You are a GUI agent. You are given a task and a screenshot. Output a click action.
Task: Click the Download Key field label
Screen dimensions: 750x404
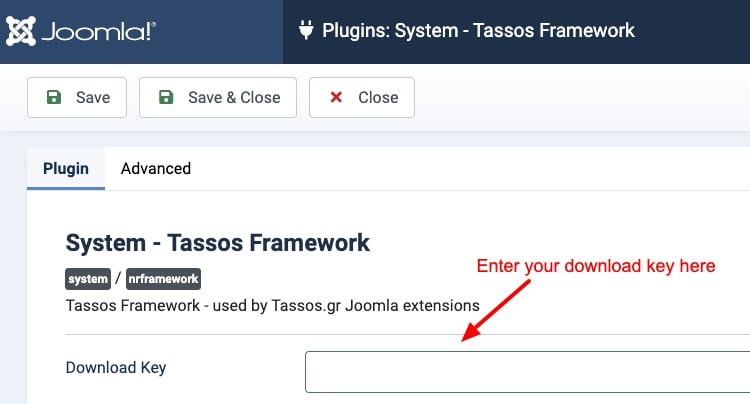(116, 368)
